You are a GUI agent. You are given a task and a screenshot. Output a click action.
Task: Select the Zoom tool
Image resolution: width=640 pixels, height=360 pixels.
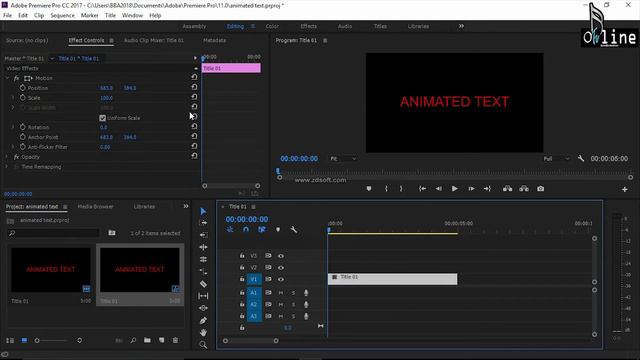point(203,345)
